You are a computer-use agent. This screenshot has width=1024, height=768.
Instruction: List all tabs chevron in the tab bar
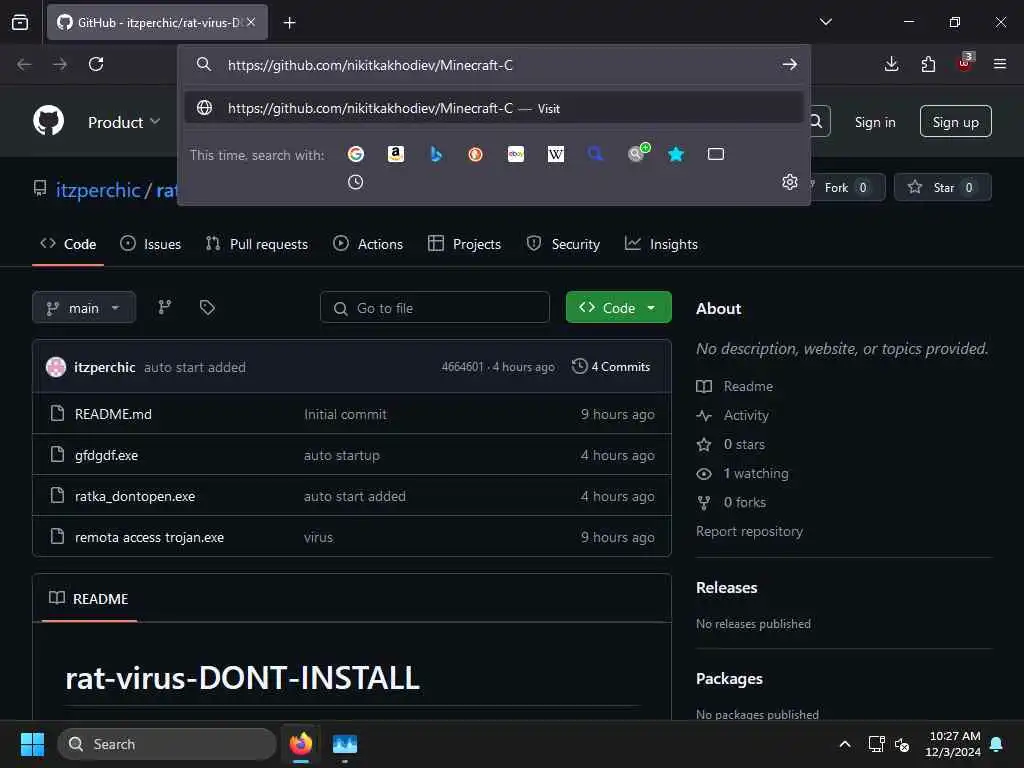tap(825, 22)
